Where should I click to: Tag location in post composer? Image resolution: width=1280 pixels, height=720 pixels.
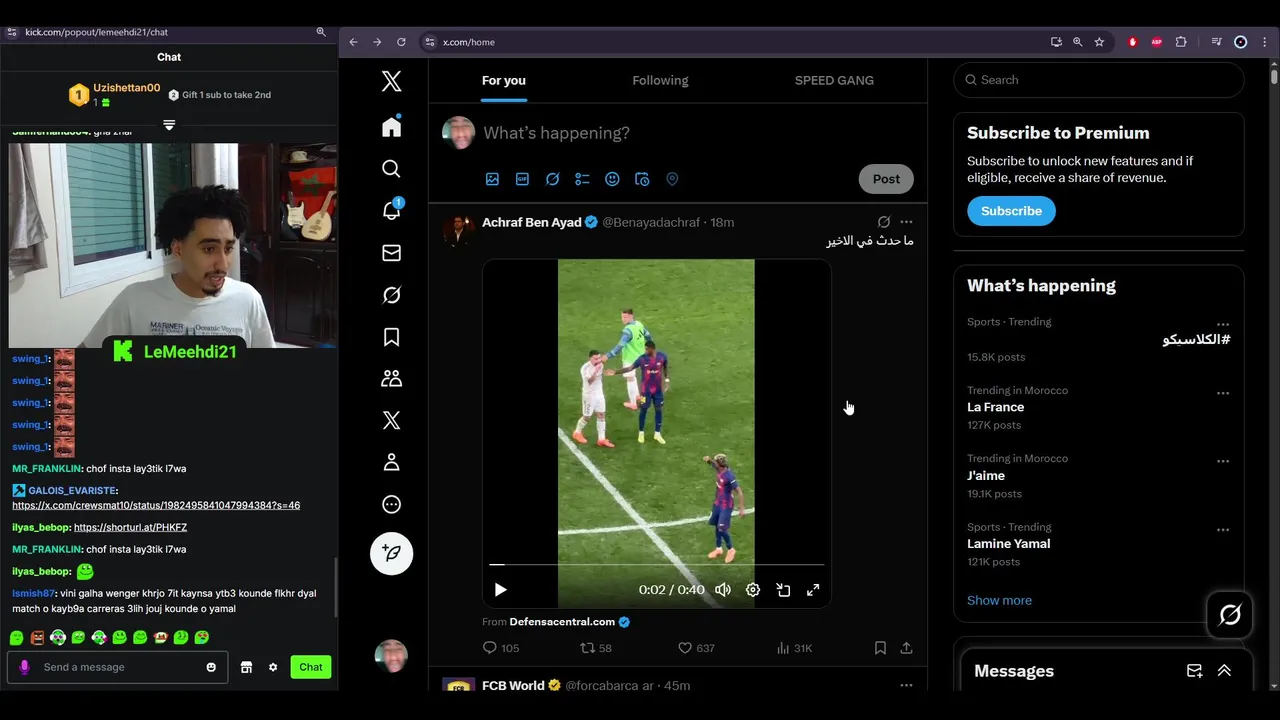click(x=672, y=179)
